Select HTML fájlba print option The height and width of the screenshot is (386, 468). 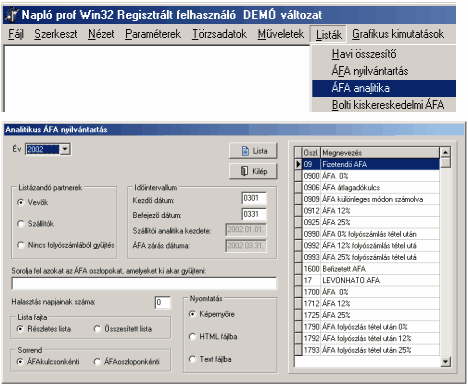pos(192,337)
